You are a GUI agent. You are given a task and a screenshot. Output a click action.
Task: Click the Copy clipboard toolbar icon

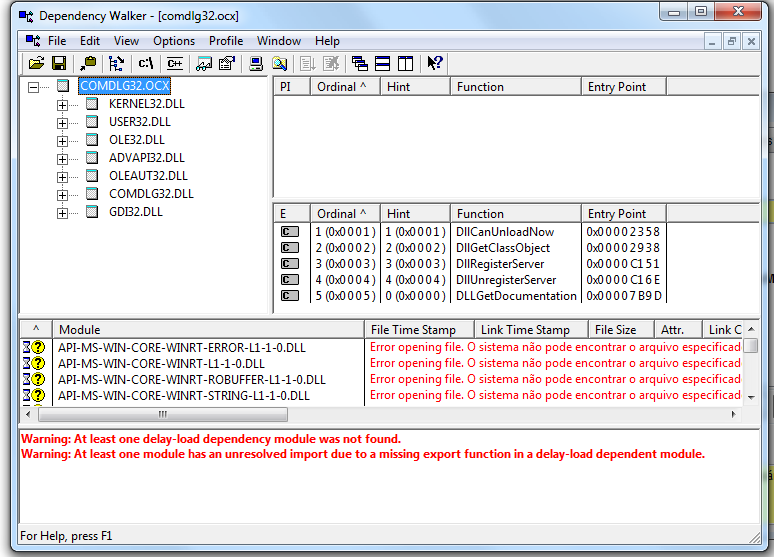(x=88, y=63)
